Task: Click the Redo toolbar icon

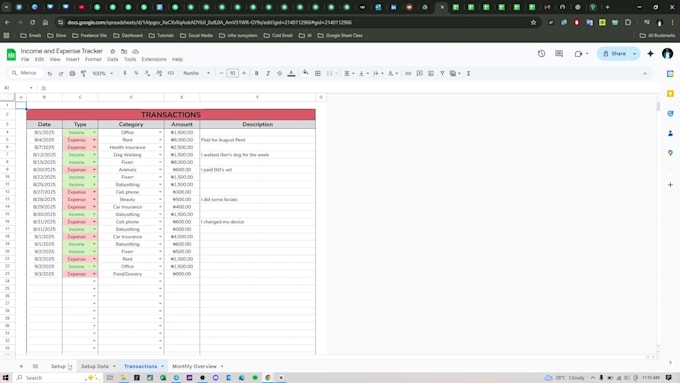Action: click(61, 73)
